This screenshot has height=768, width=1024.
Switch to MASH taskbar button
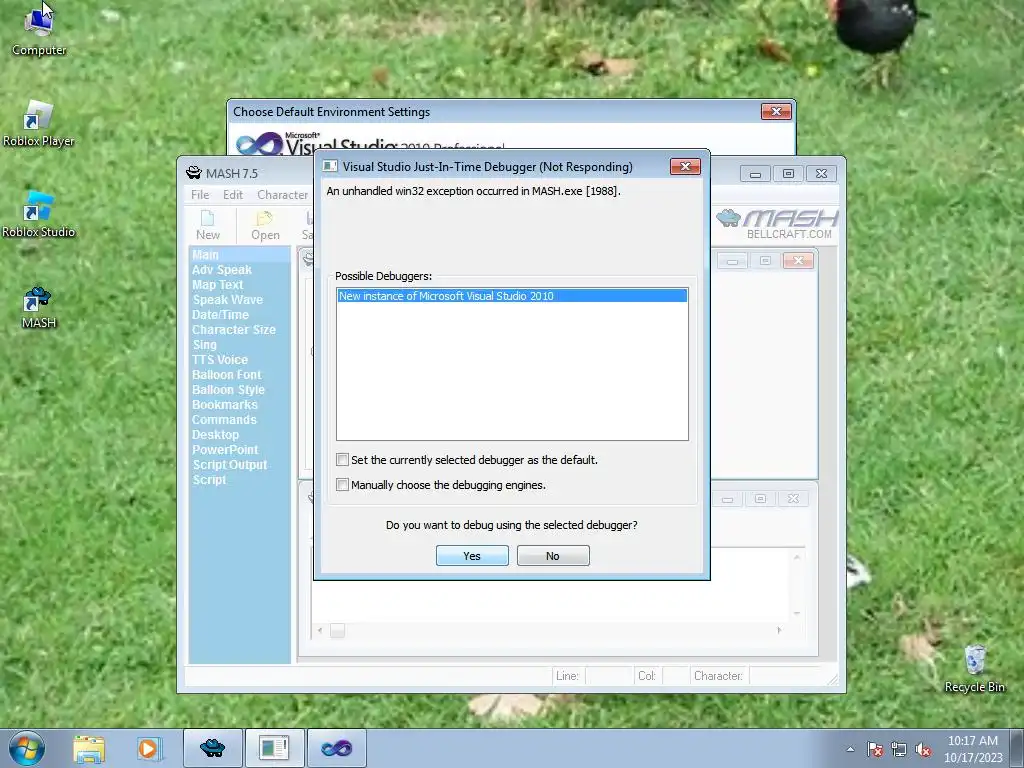pyautogui.click(x=212, y=748)
